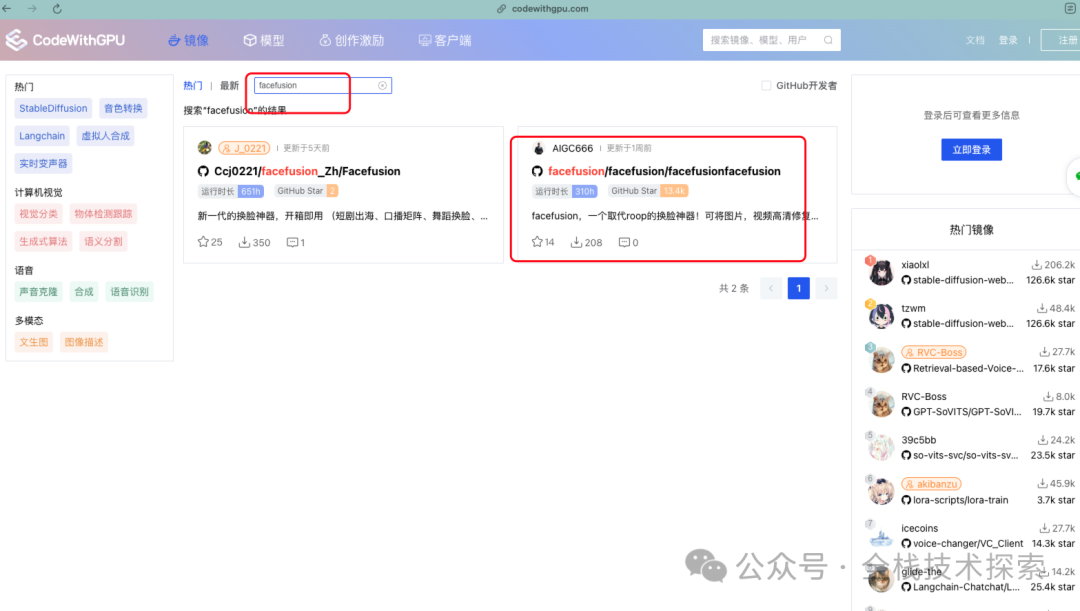This screenshot has height=611, width=1080.
Task: Click browser address bar codewithgpu.com
Action: click(x=543, y=9)
